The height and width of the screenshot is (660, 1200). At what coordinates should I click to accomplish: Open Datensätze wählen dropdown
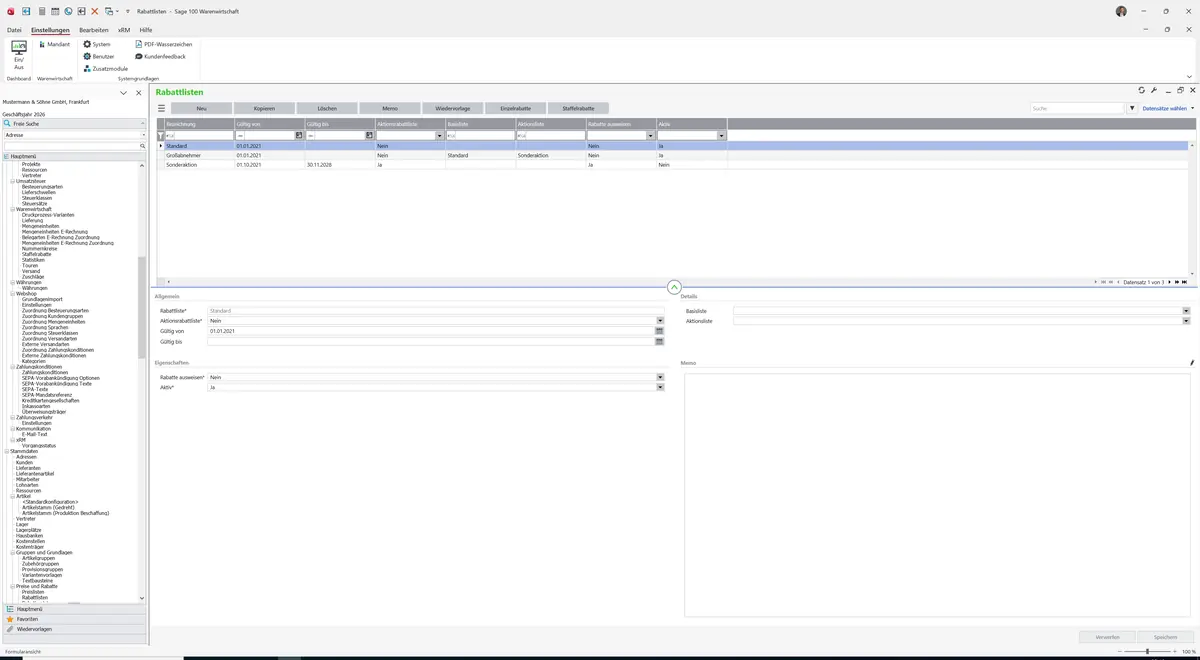1168,108
